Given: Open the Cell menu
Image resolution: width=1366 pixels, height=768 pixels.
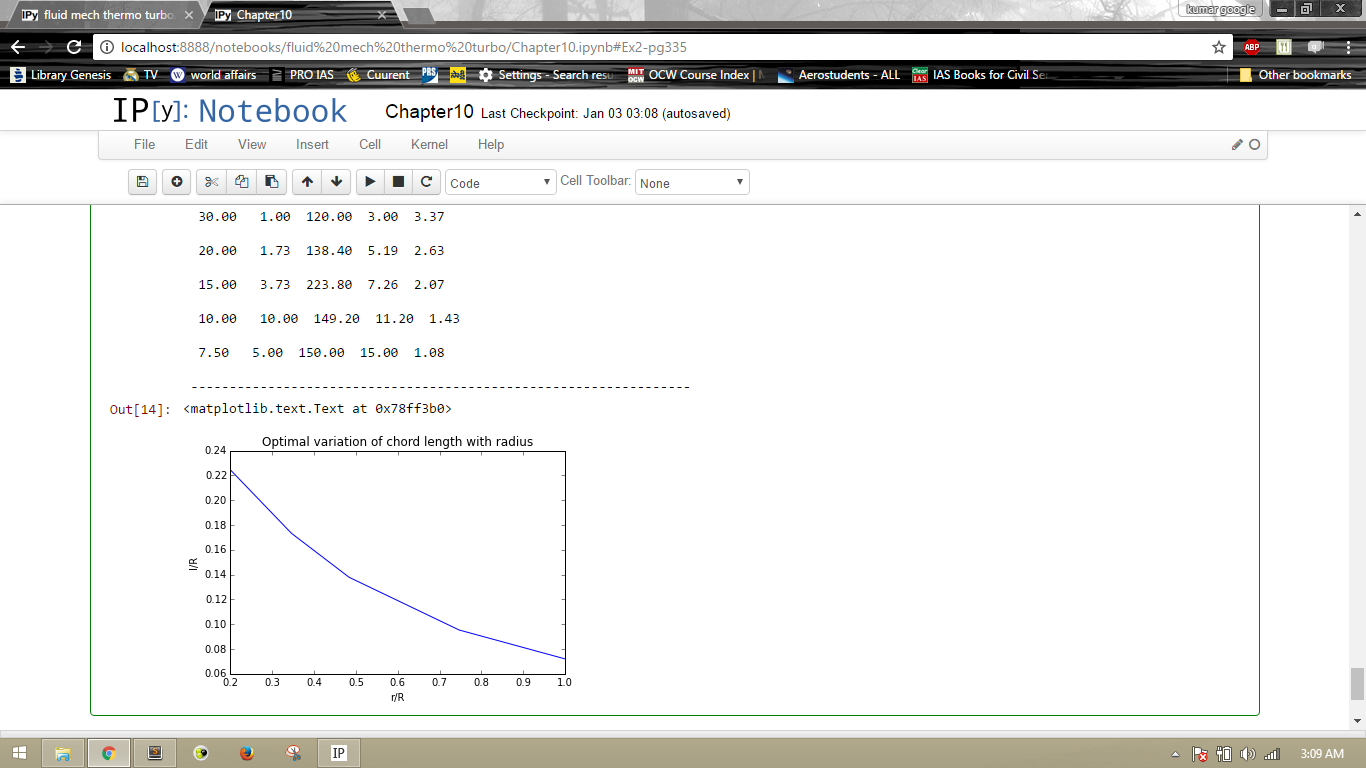Looking at the screenshot, I should (370, 144).
